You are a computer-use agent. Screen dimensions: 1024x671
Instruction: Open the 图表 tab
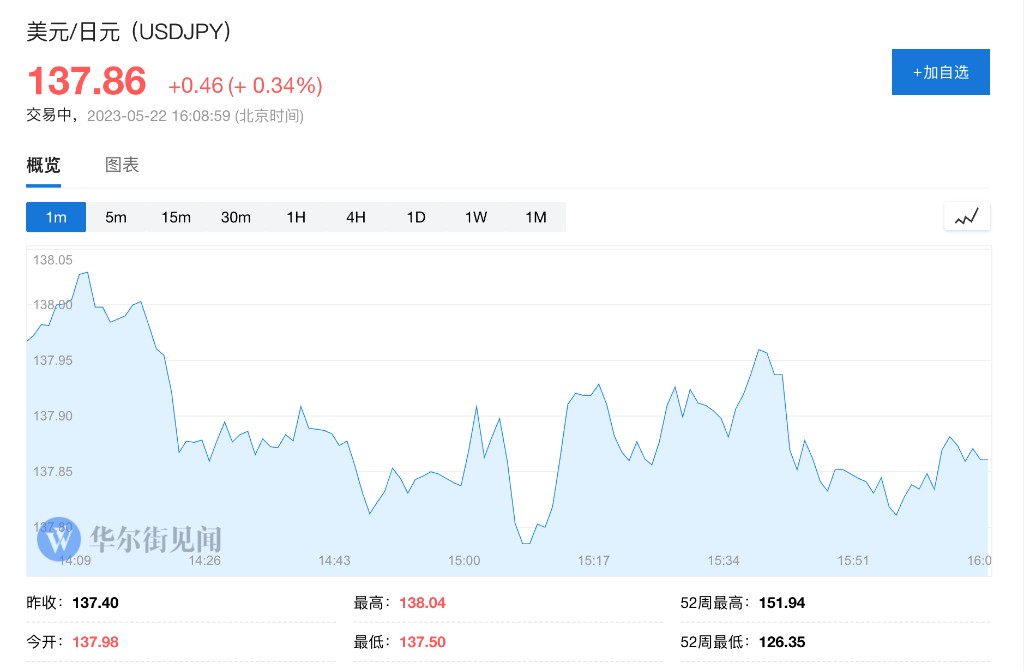122,165
